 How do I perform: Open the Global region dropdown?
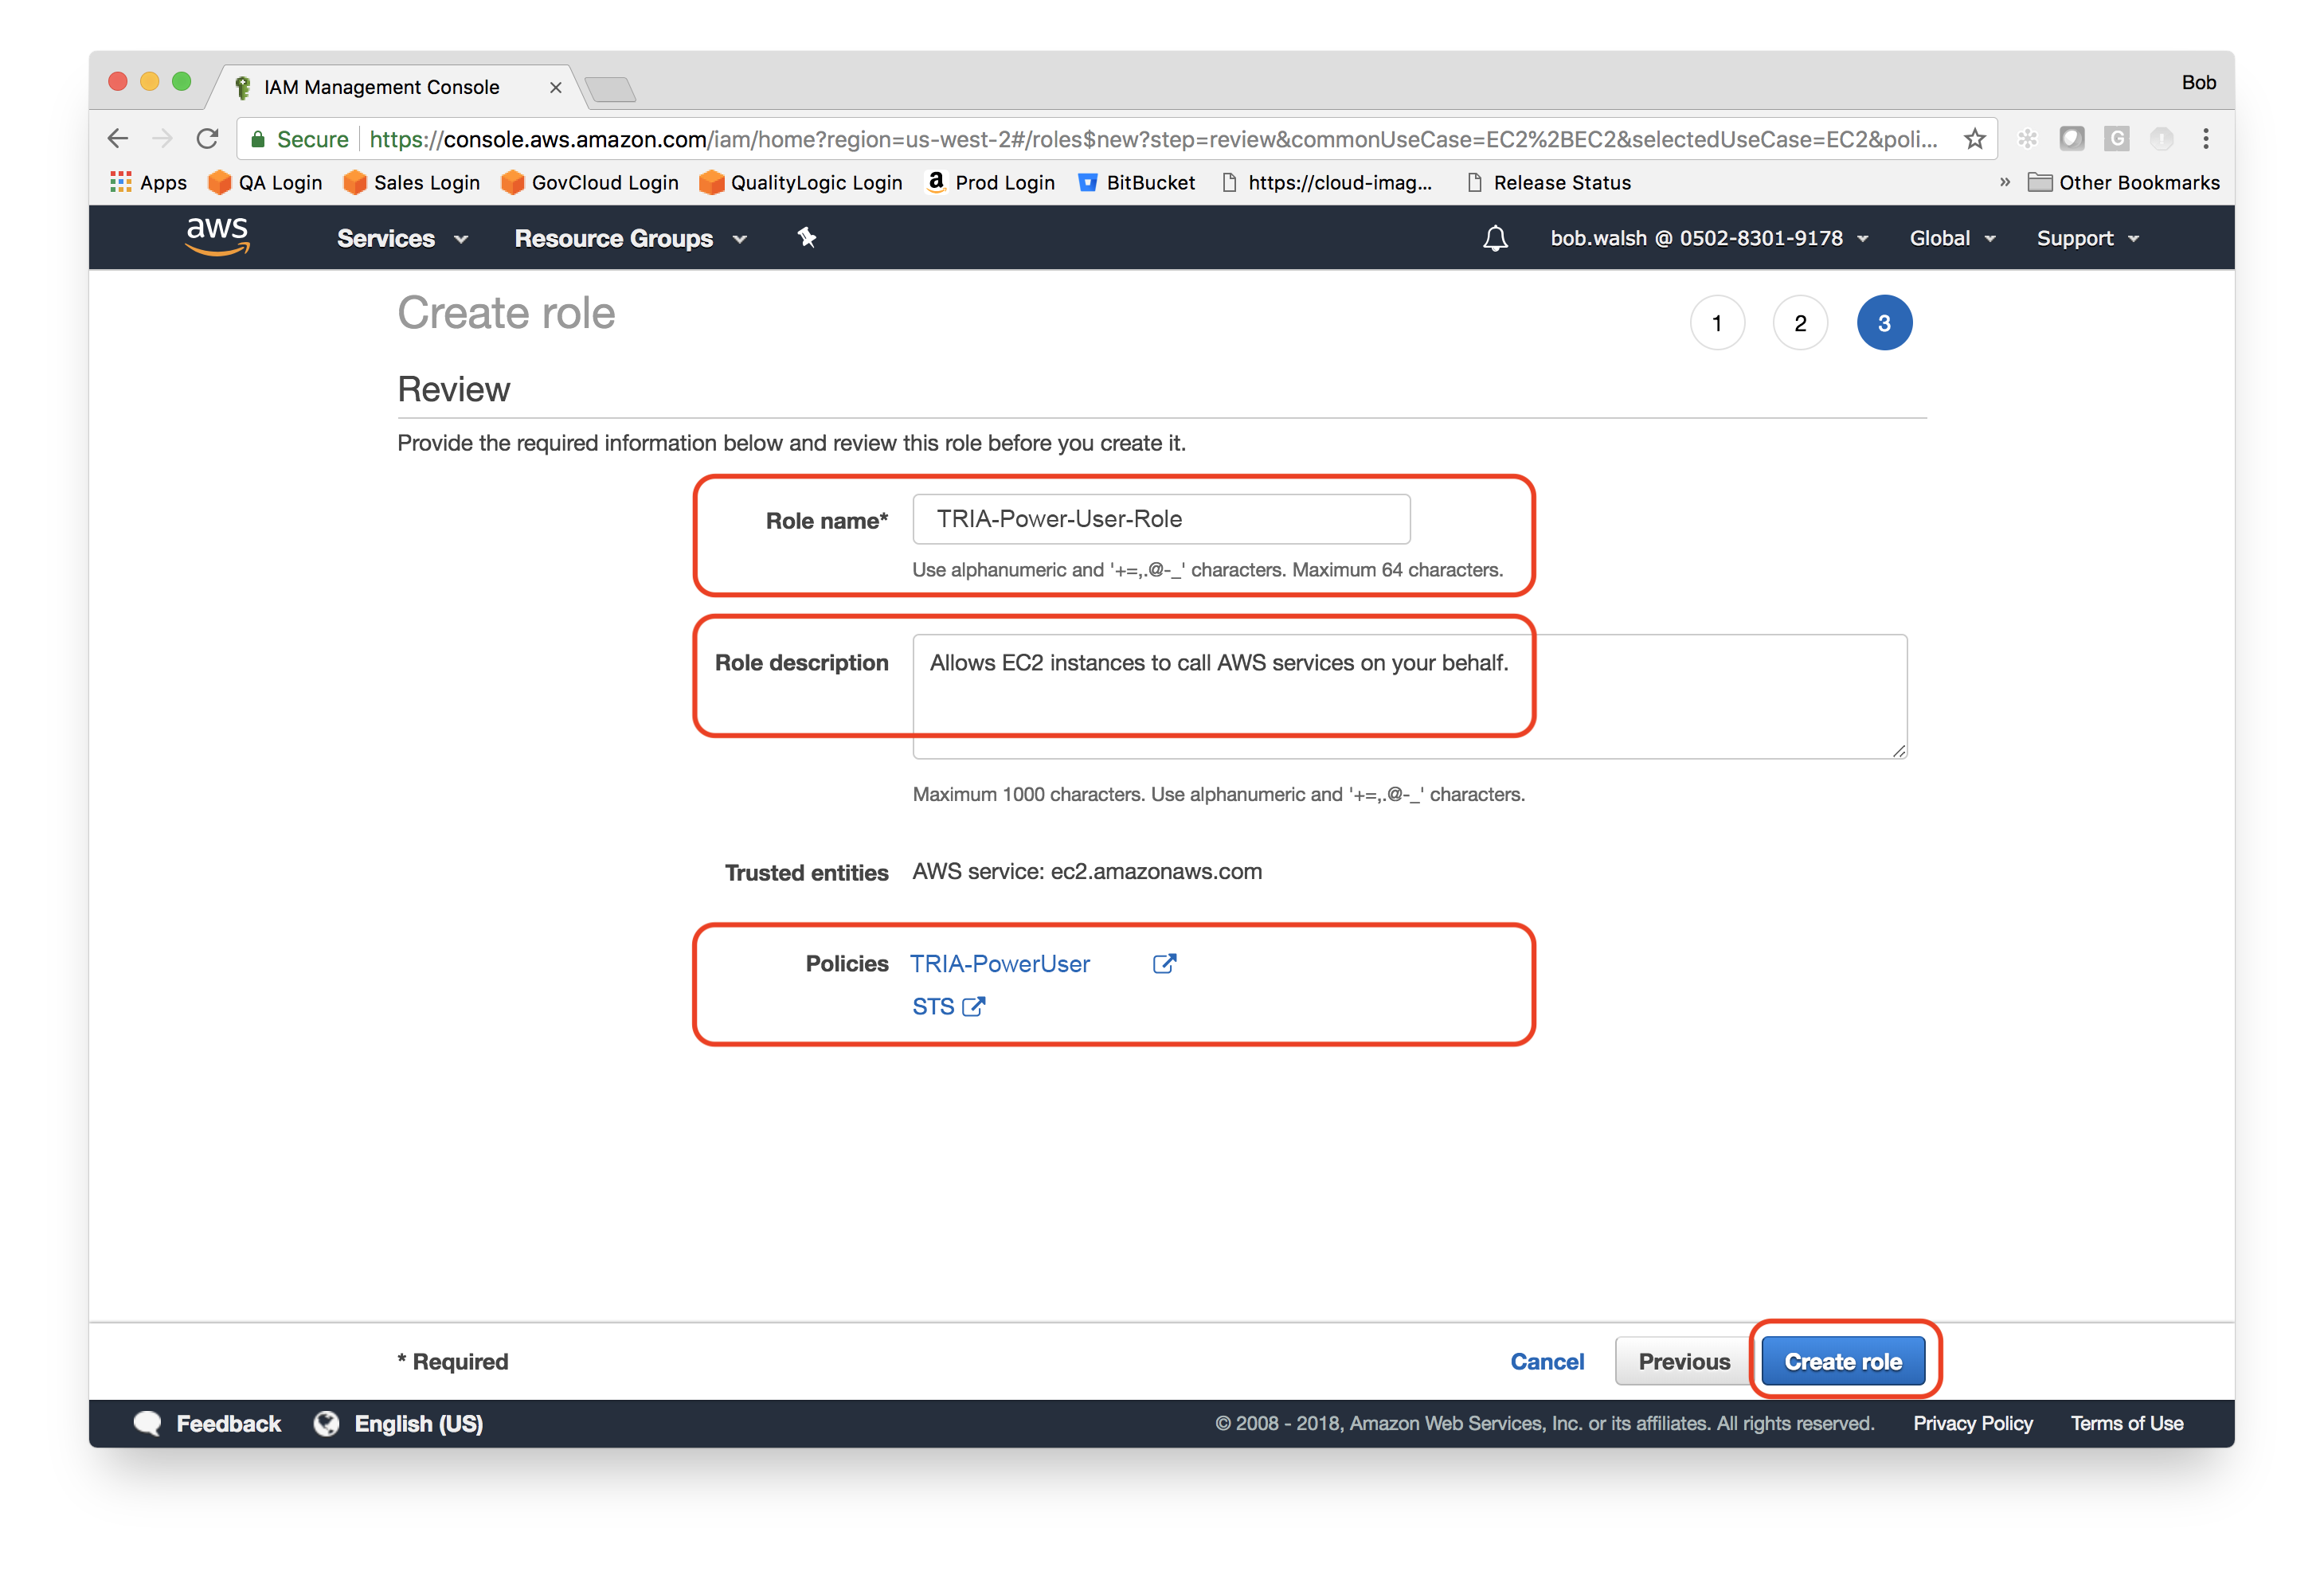tap(1952, 238)
